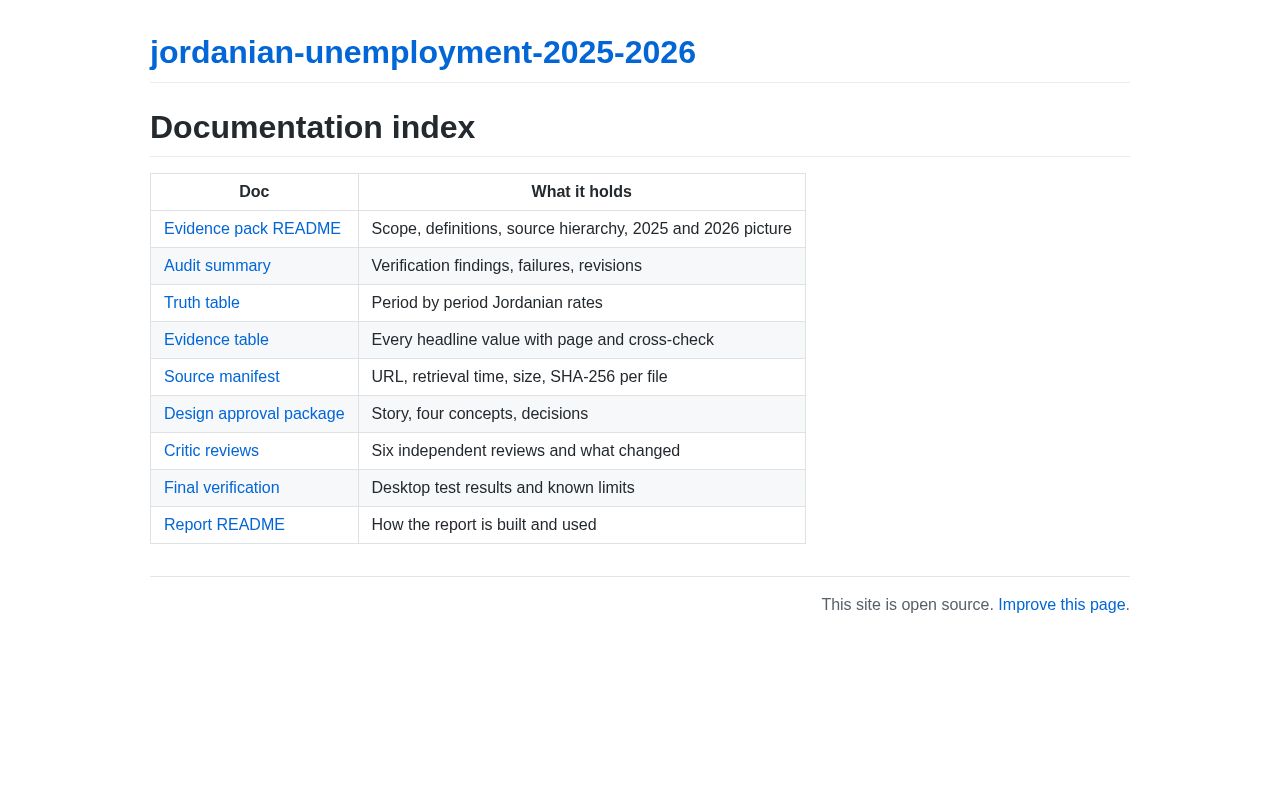Select text 'How the report is built and used'
This screenshot has width=1280, height=800.
(484, 525)
